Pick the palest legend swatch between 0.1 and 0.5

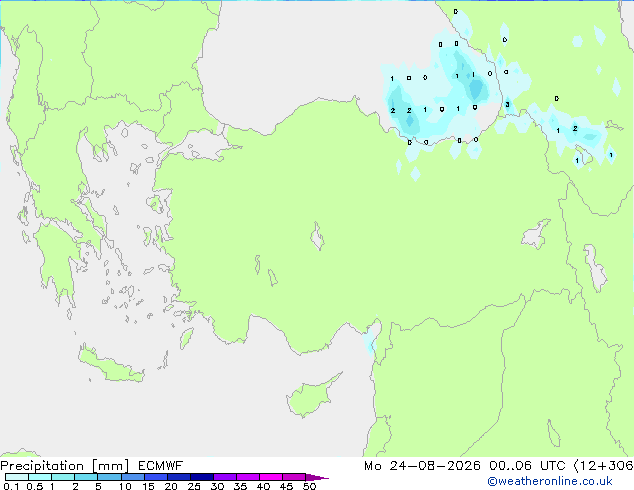point(17,477)
